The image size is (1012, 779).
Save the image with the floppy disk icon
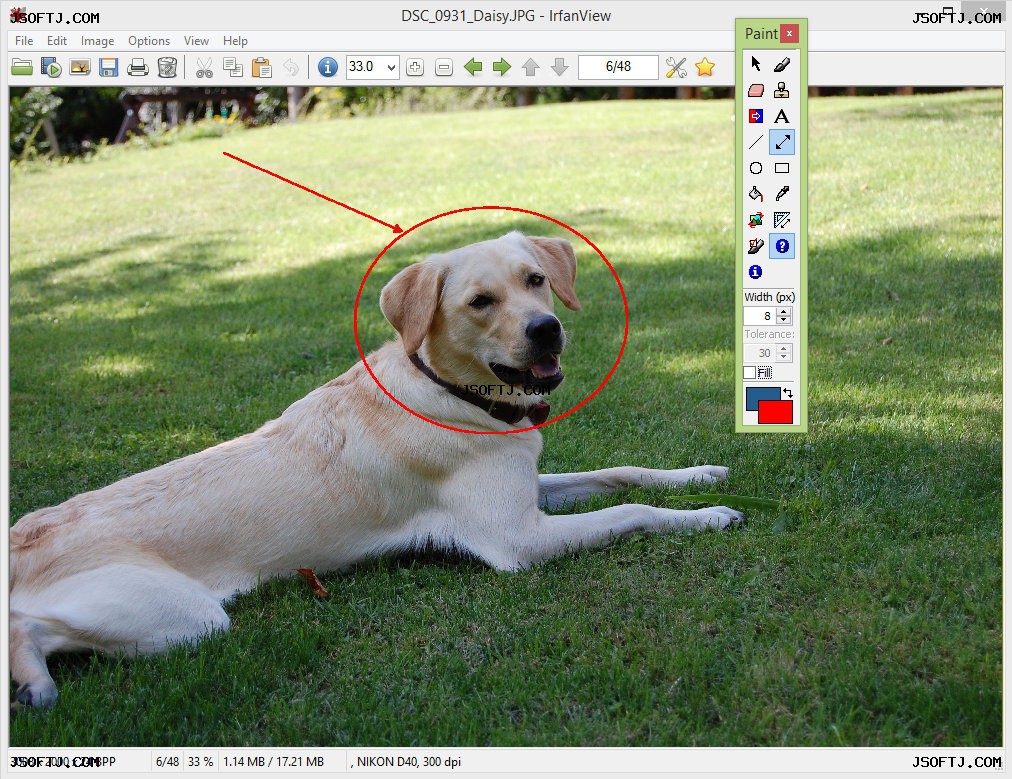pyautogui.click(x=108, y=67)
